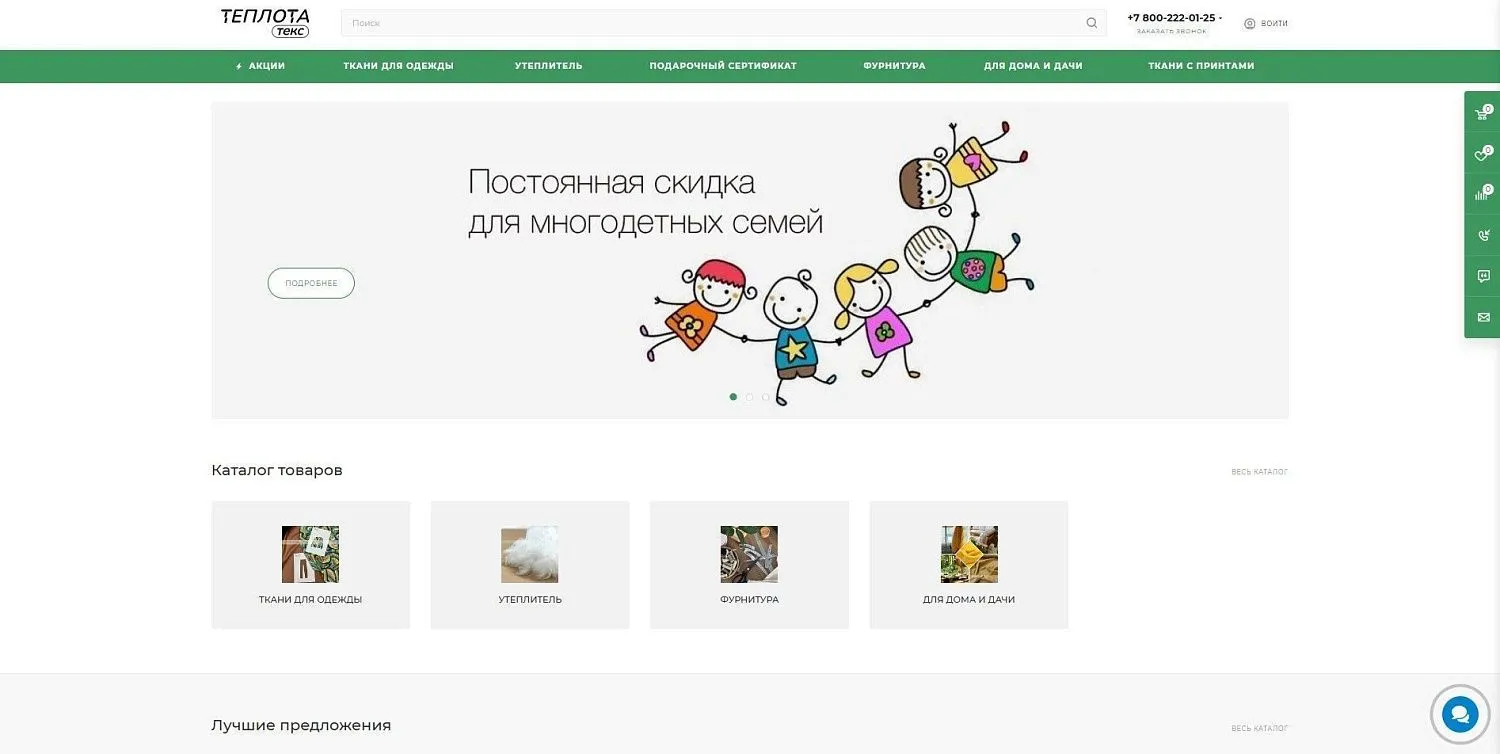Open Фурнитура category thumbnail image
The image size is (1500, 754).
(749, 554)
